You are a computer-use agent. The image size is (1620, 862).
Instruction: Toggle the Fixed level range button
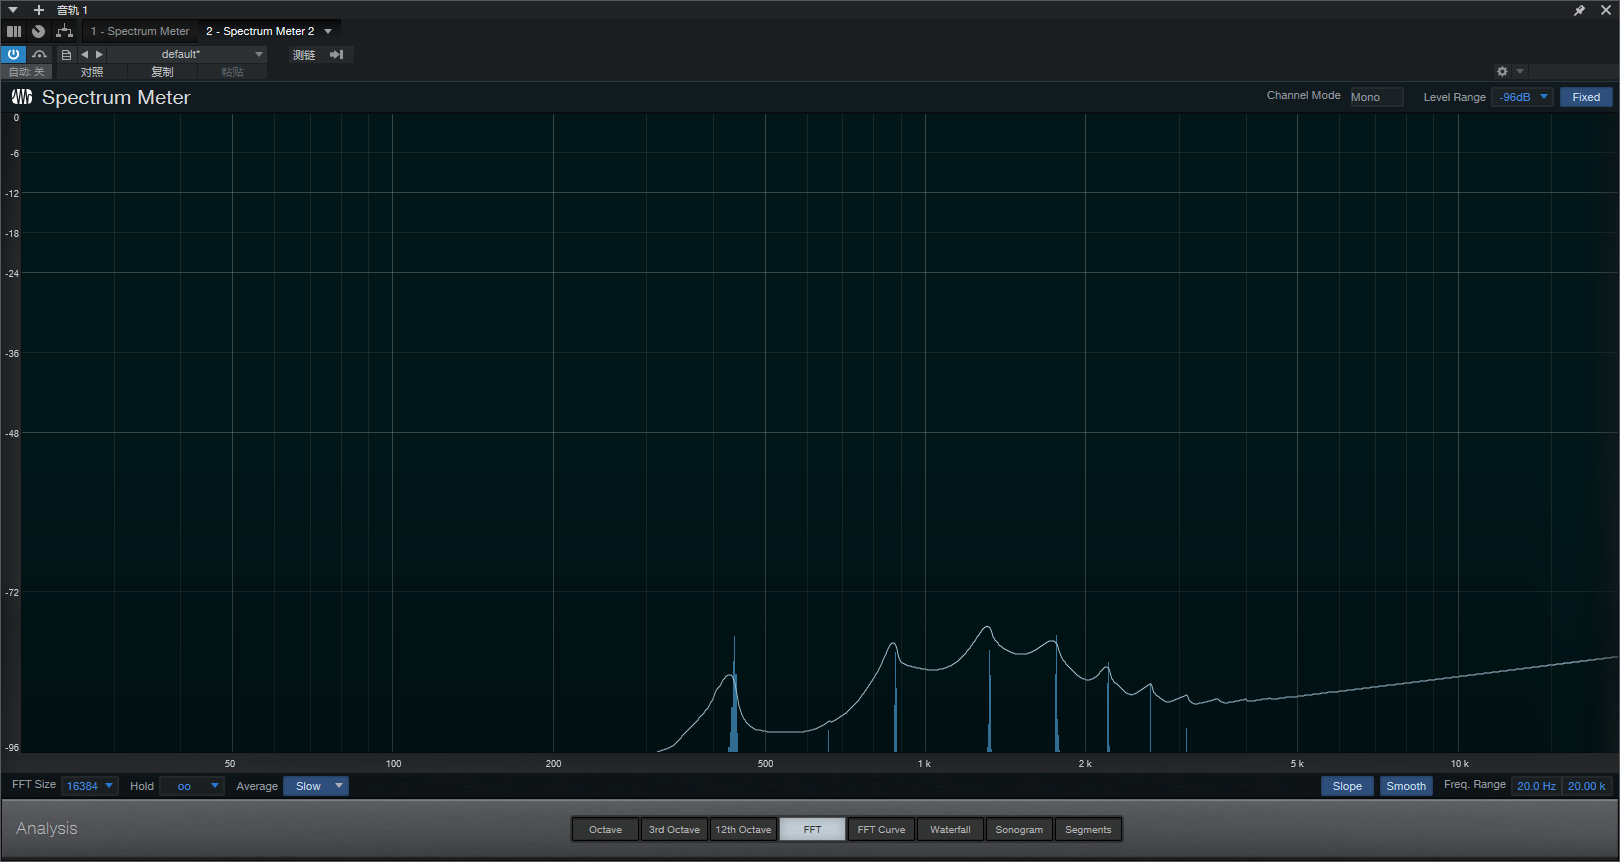tap(1586, 97)
